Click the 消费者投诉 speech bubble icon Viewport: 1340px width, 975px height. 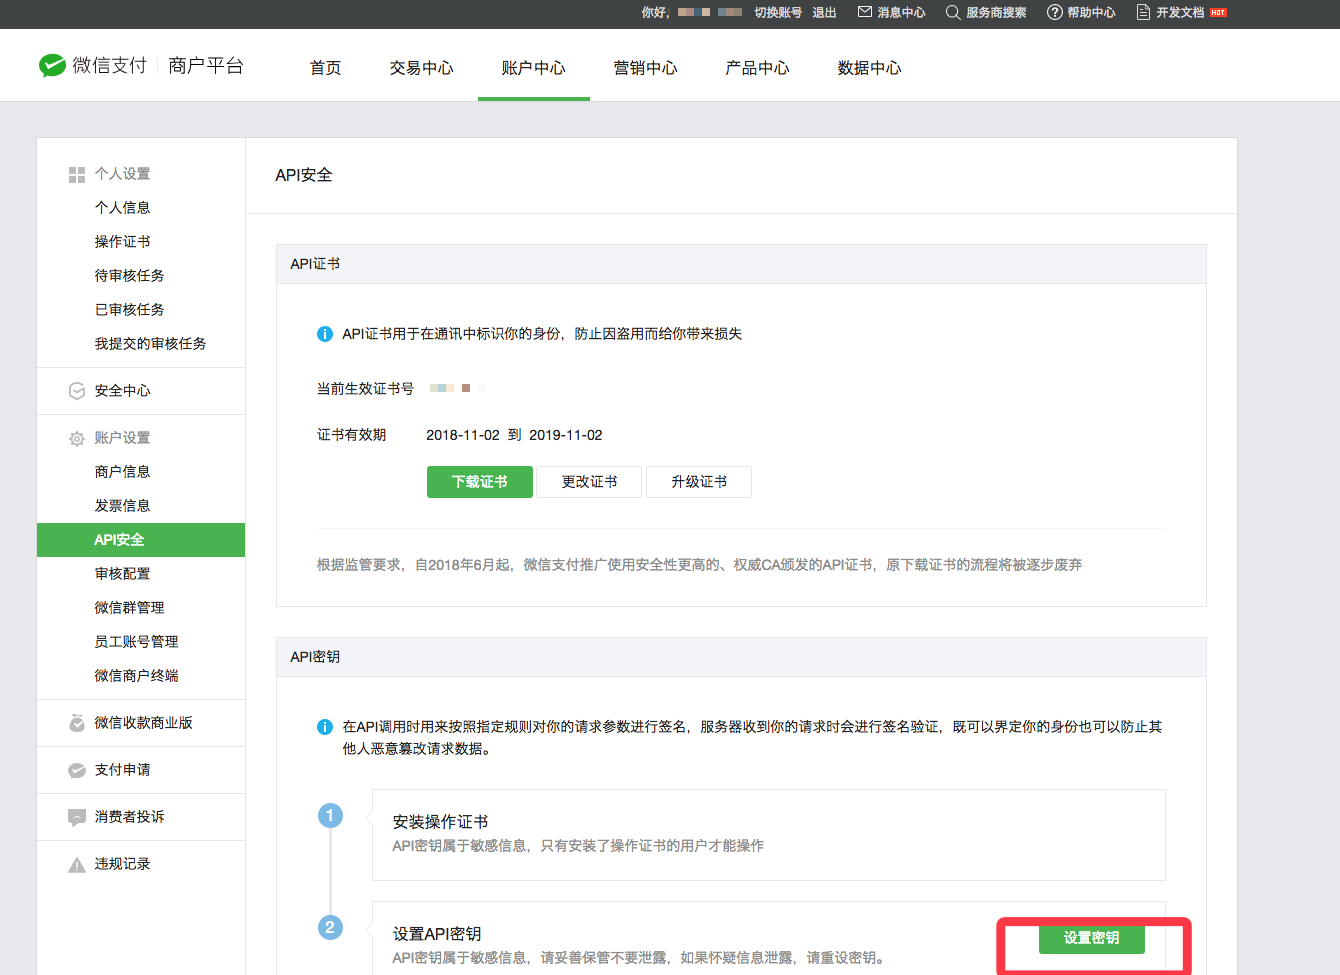click(77, 817)
